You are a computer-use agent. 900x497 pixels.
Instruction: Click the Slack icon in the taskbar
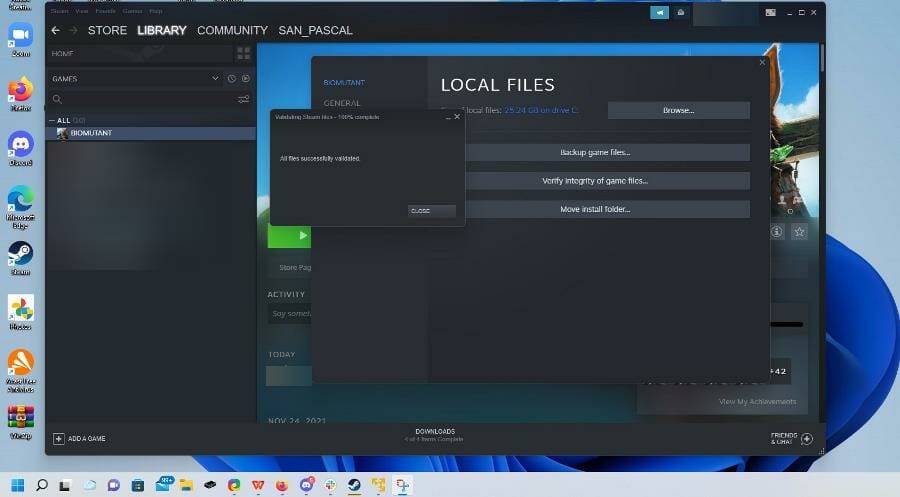click(330, 486)
